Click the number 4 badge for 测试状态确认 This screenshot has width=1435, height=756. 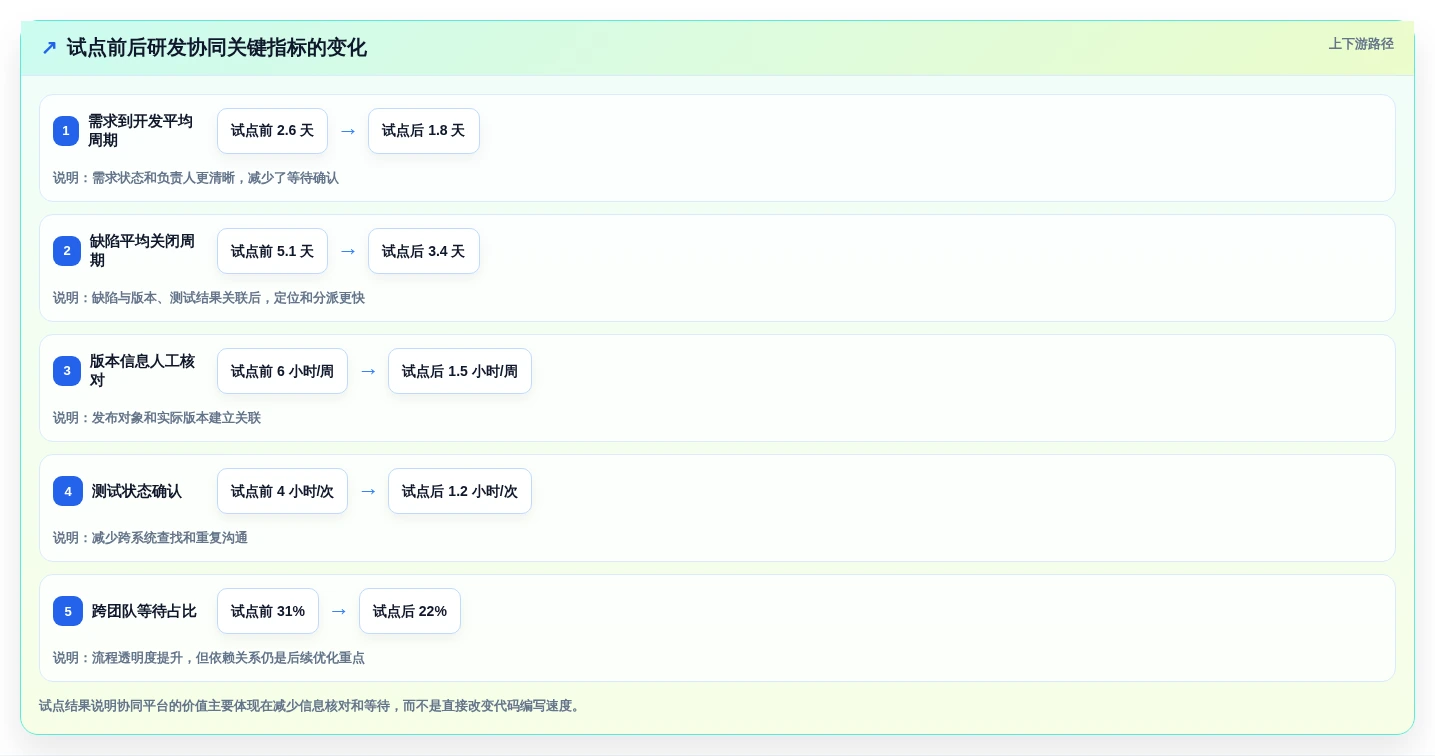[68, 491]
